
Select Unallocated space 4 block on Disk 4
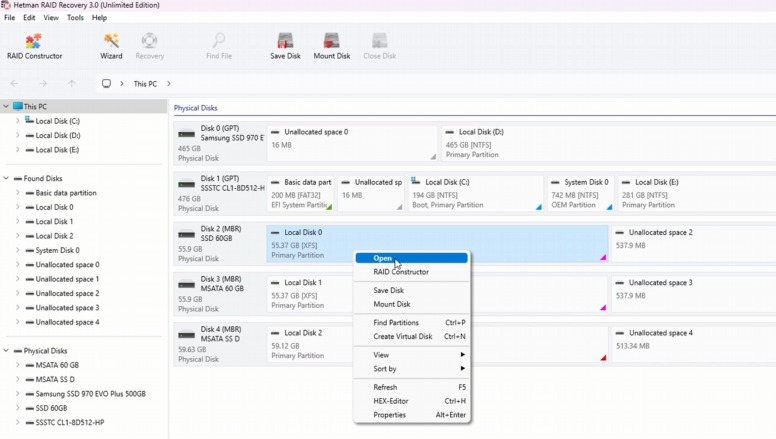[x=693, y=344]
